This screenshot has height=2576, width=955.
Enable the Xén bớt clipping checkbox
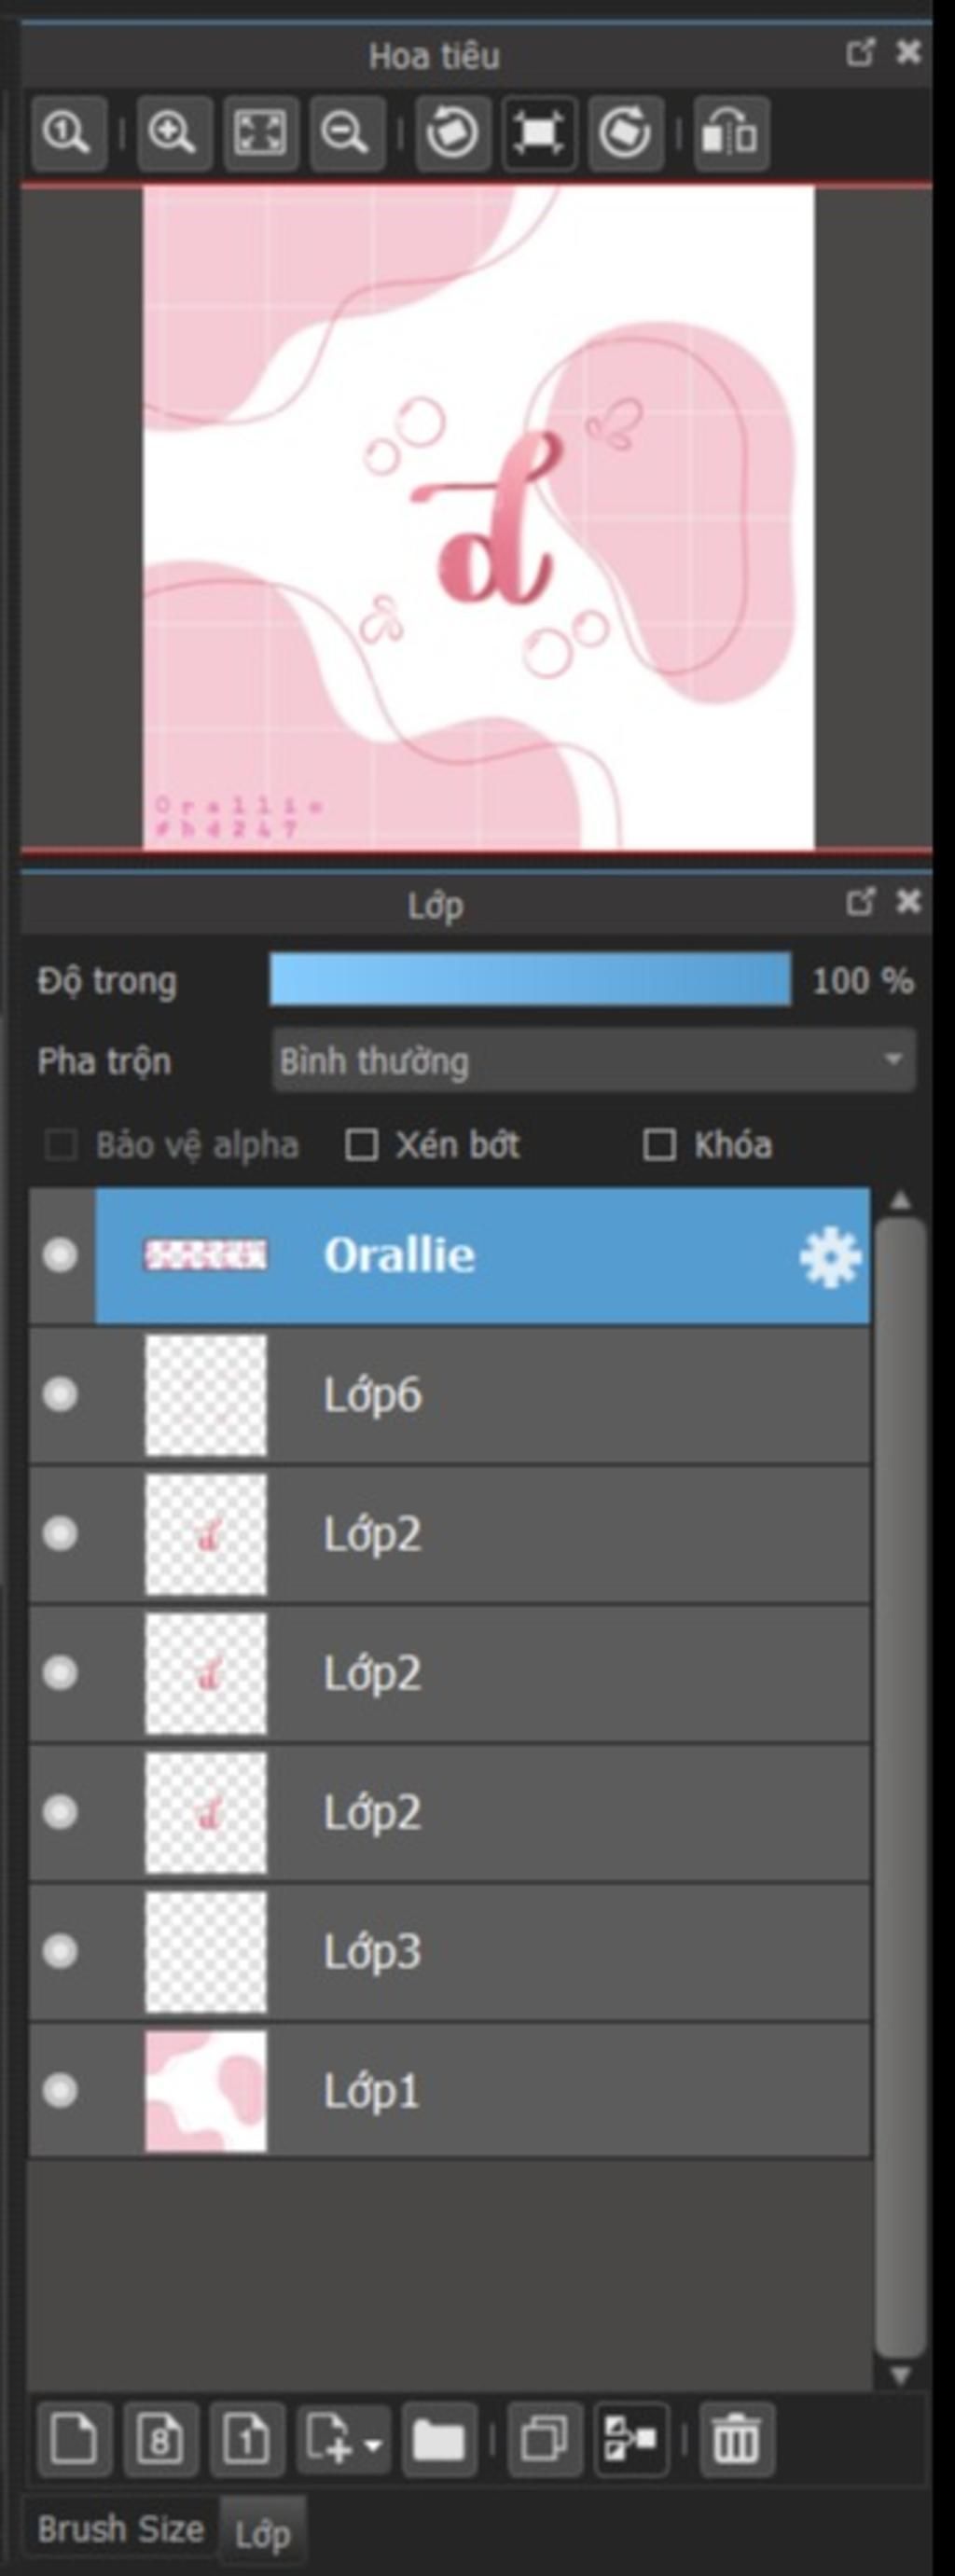point(361,1145)
